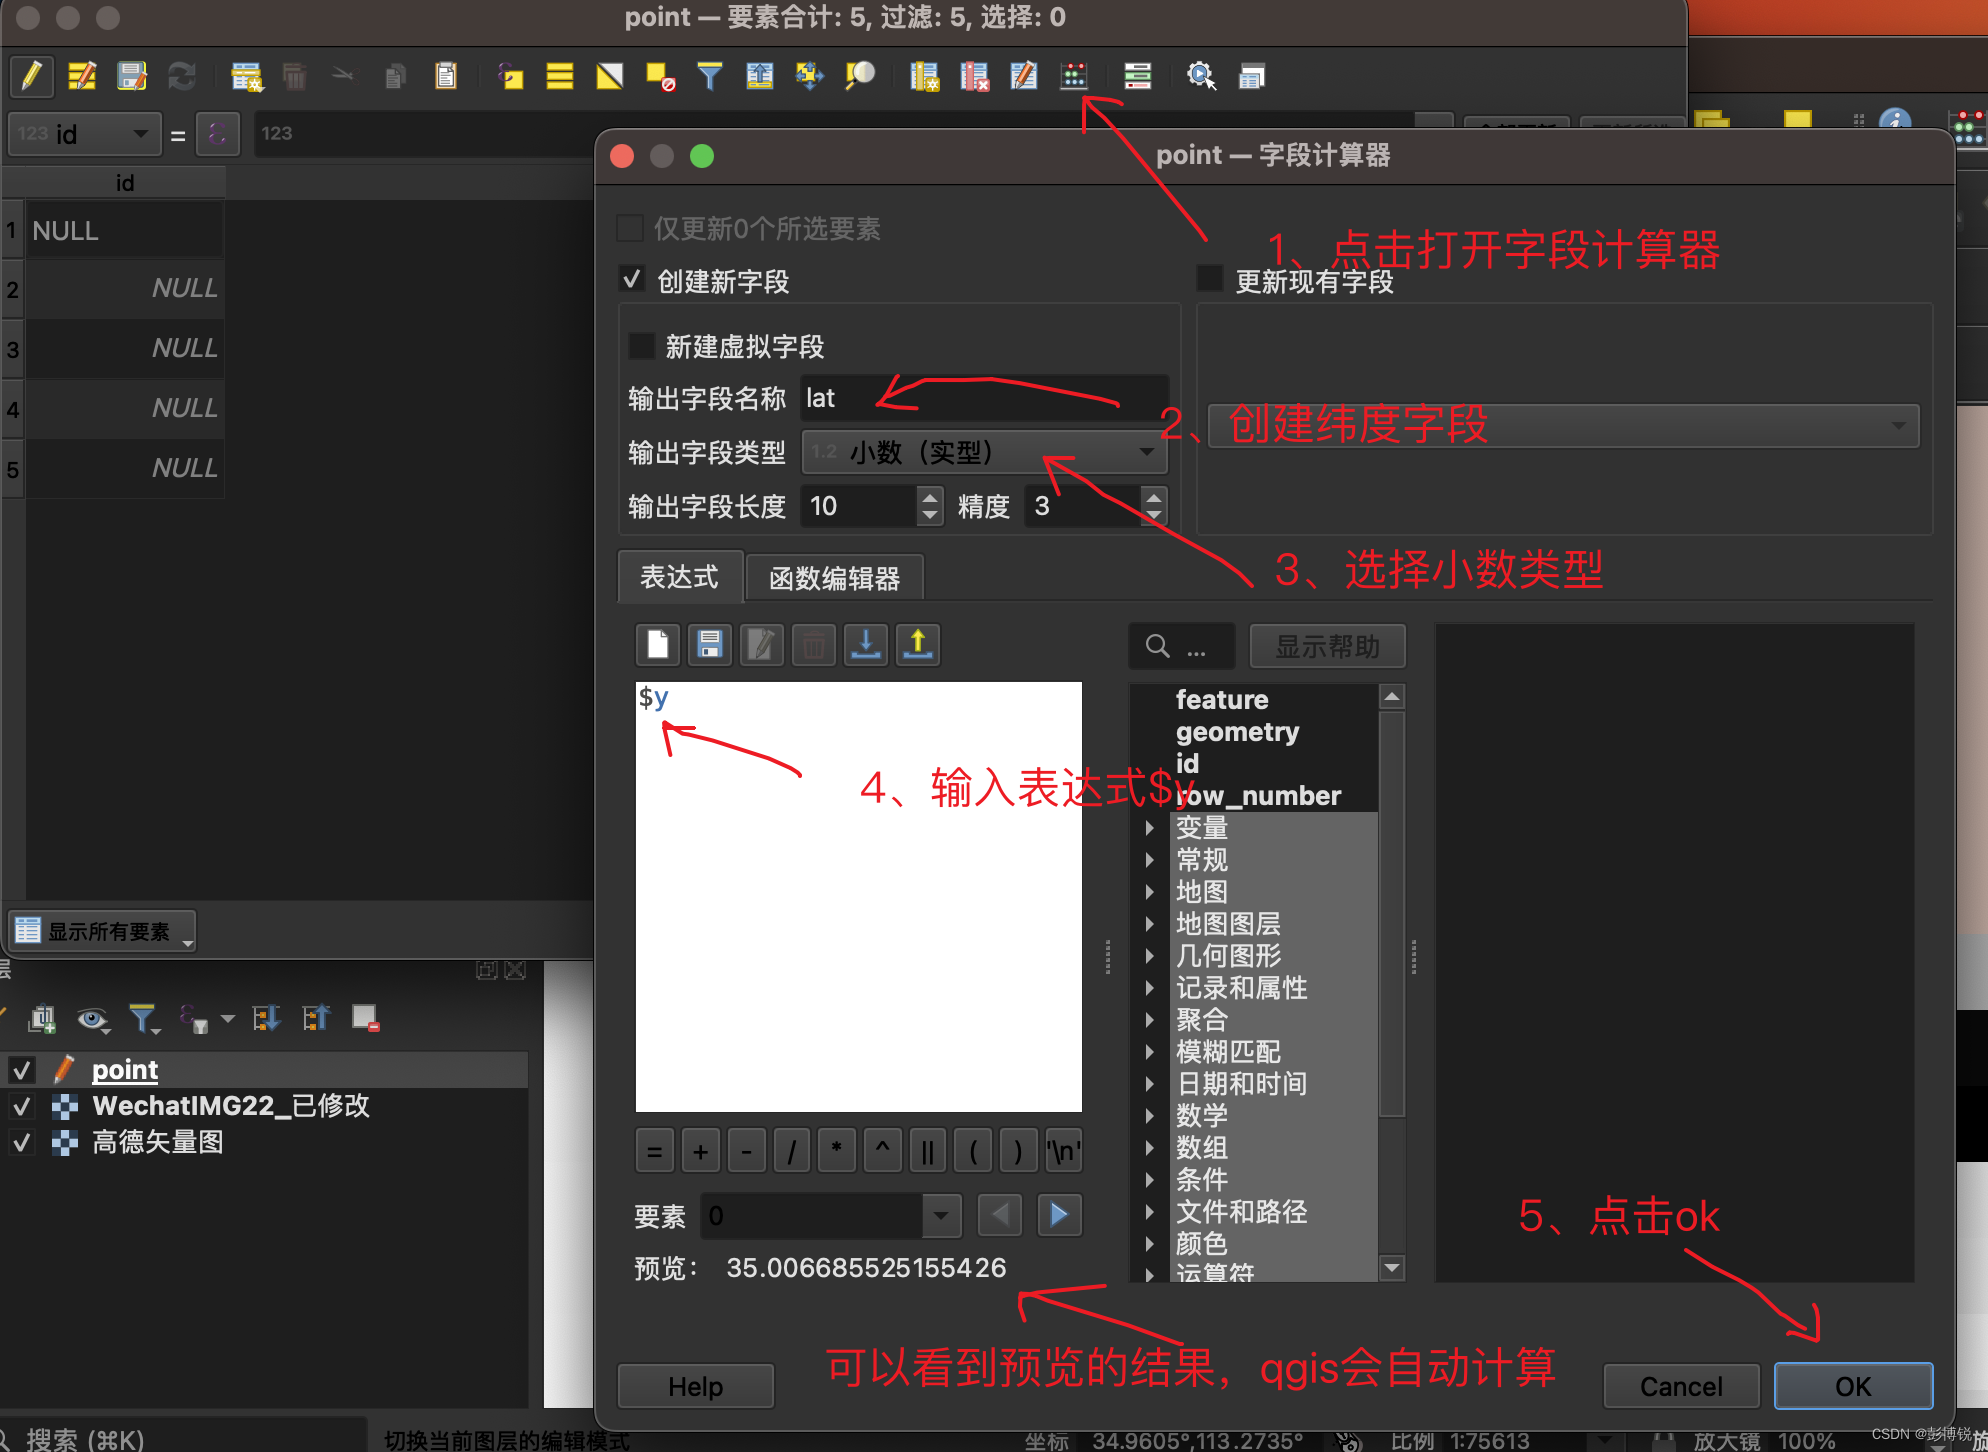Click the 输出字段名称 input field
1988x1452 pixels.
[x=984, y=398]
